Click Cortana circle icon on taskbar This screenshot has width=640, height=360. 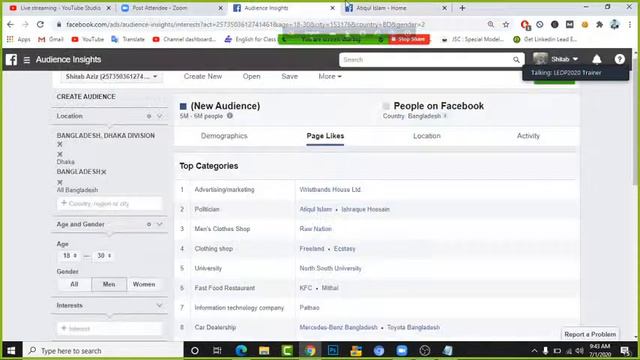pos(195,351)
